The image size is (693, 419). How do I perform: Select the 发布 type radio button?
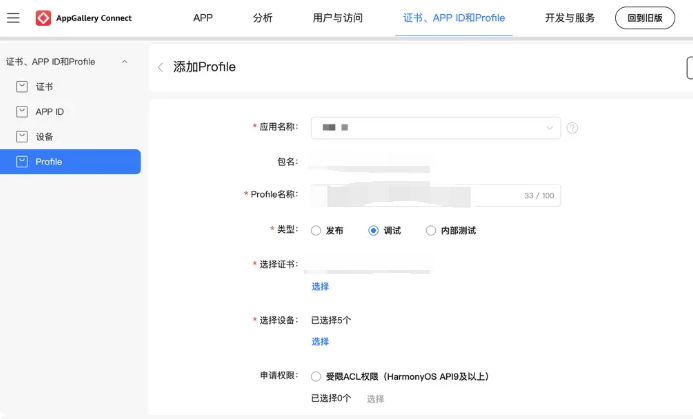point(316,231)
